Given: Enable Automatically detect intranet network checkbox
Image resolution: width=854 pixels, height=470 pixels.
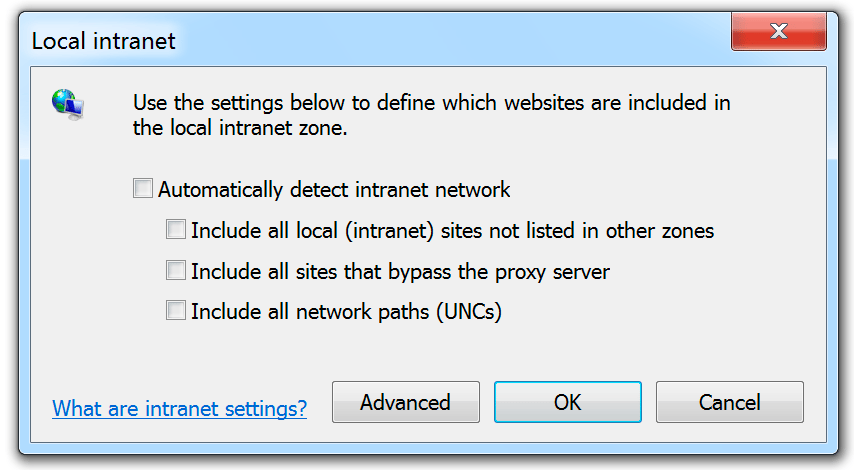Looking at the screenshot, I should [143, 188].
